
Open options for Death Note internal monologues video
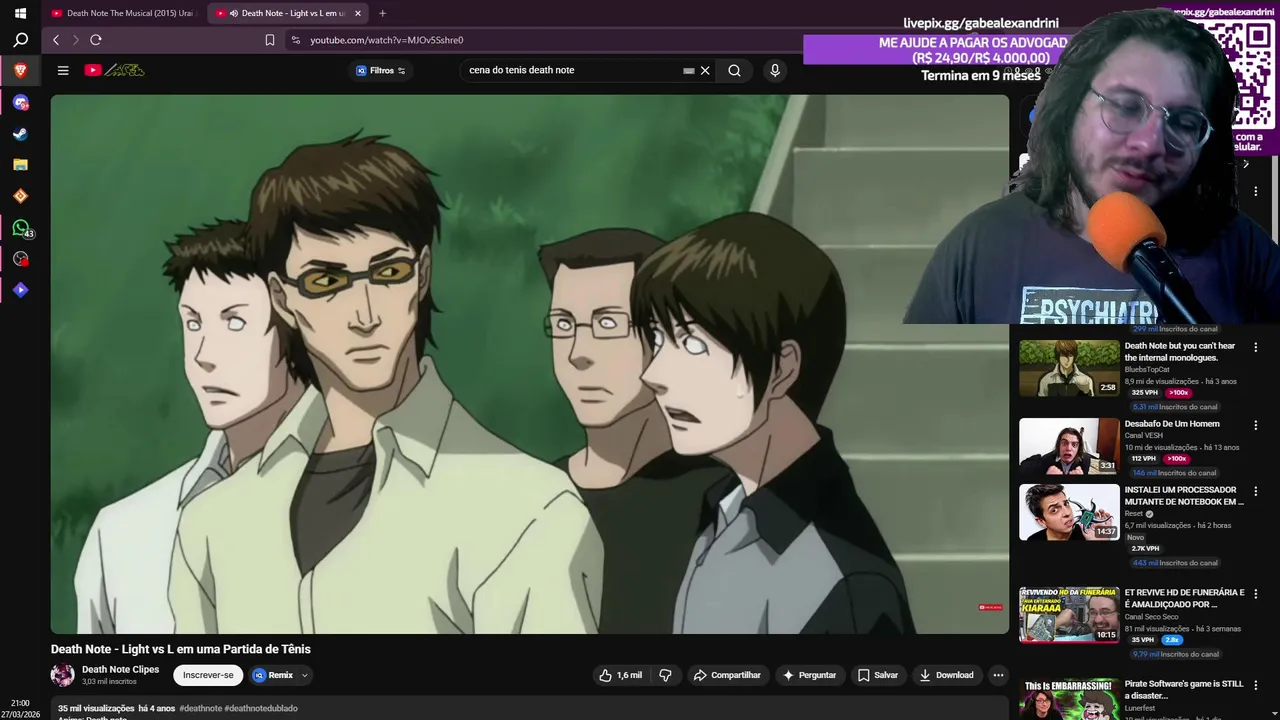tap(1256, 348)
